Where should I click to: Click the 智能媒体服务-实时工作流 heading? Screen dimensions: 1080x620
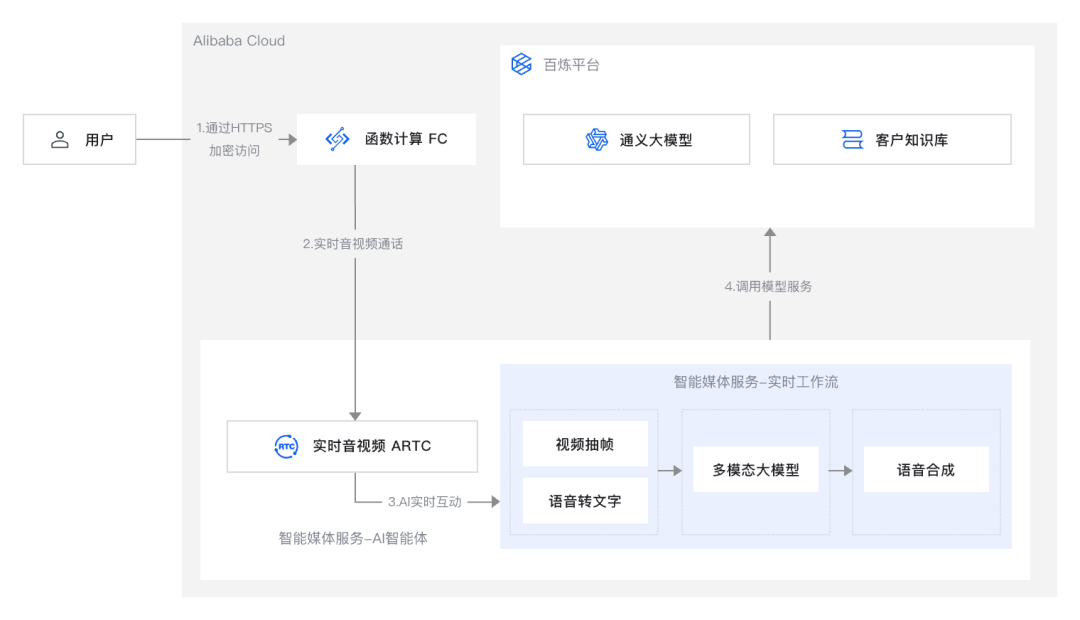pos(756,382)
